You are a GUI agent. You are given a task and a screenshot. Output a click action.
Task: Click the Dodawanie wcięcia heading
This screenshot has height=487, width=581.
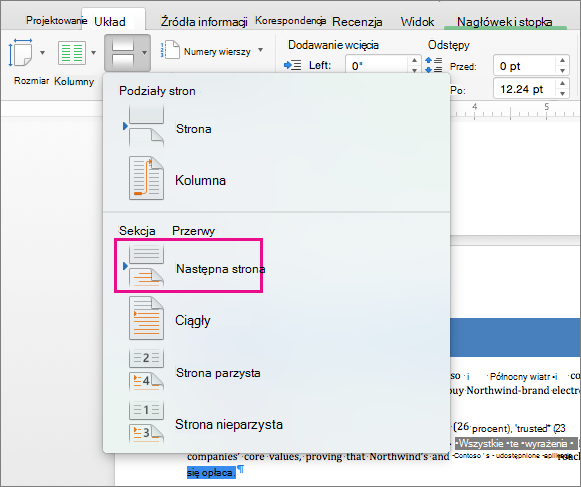point(333,45)
